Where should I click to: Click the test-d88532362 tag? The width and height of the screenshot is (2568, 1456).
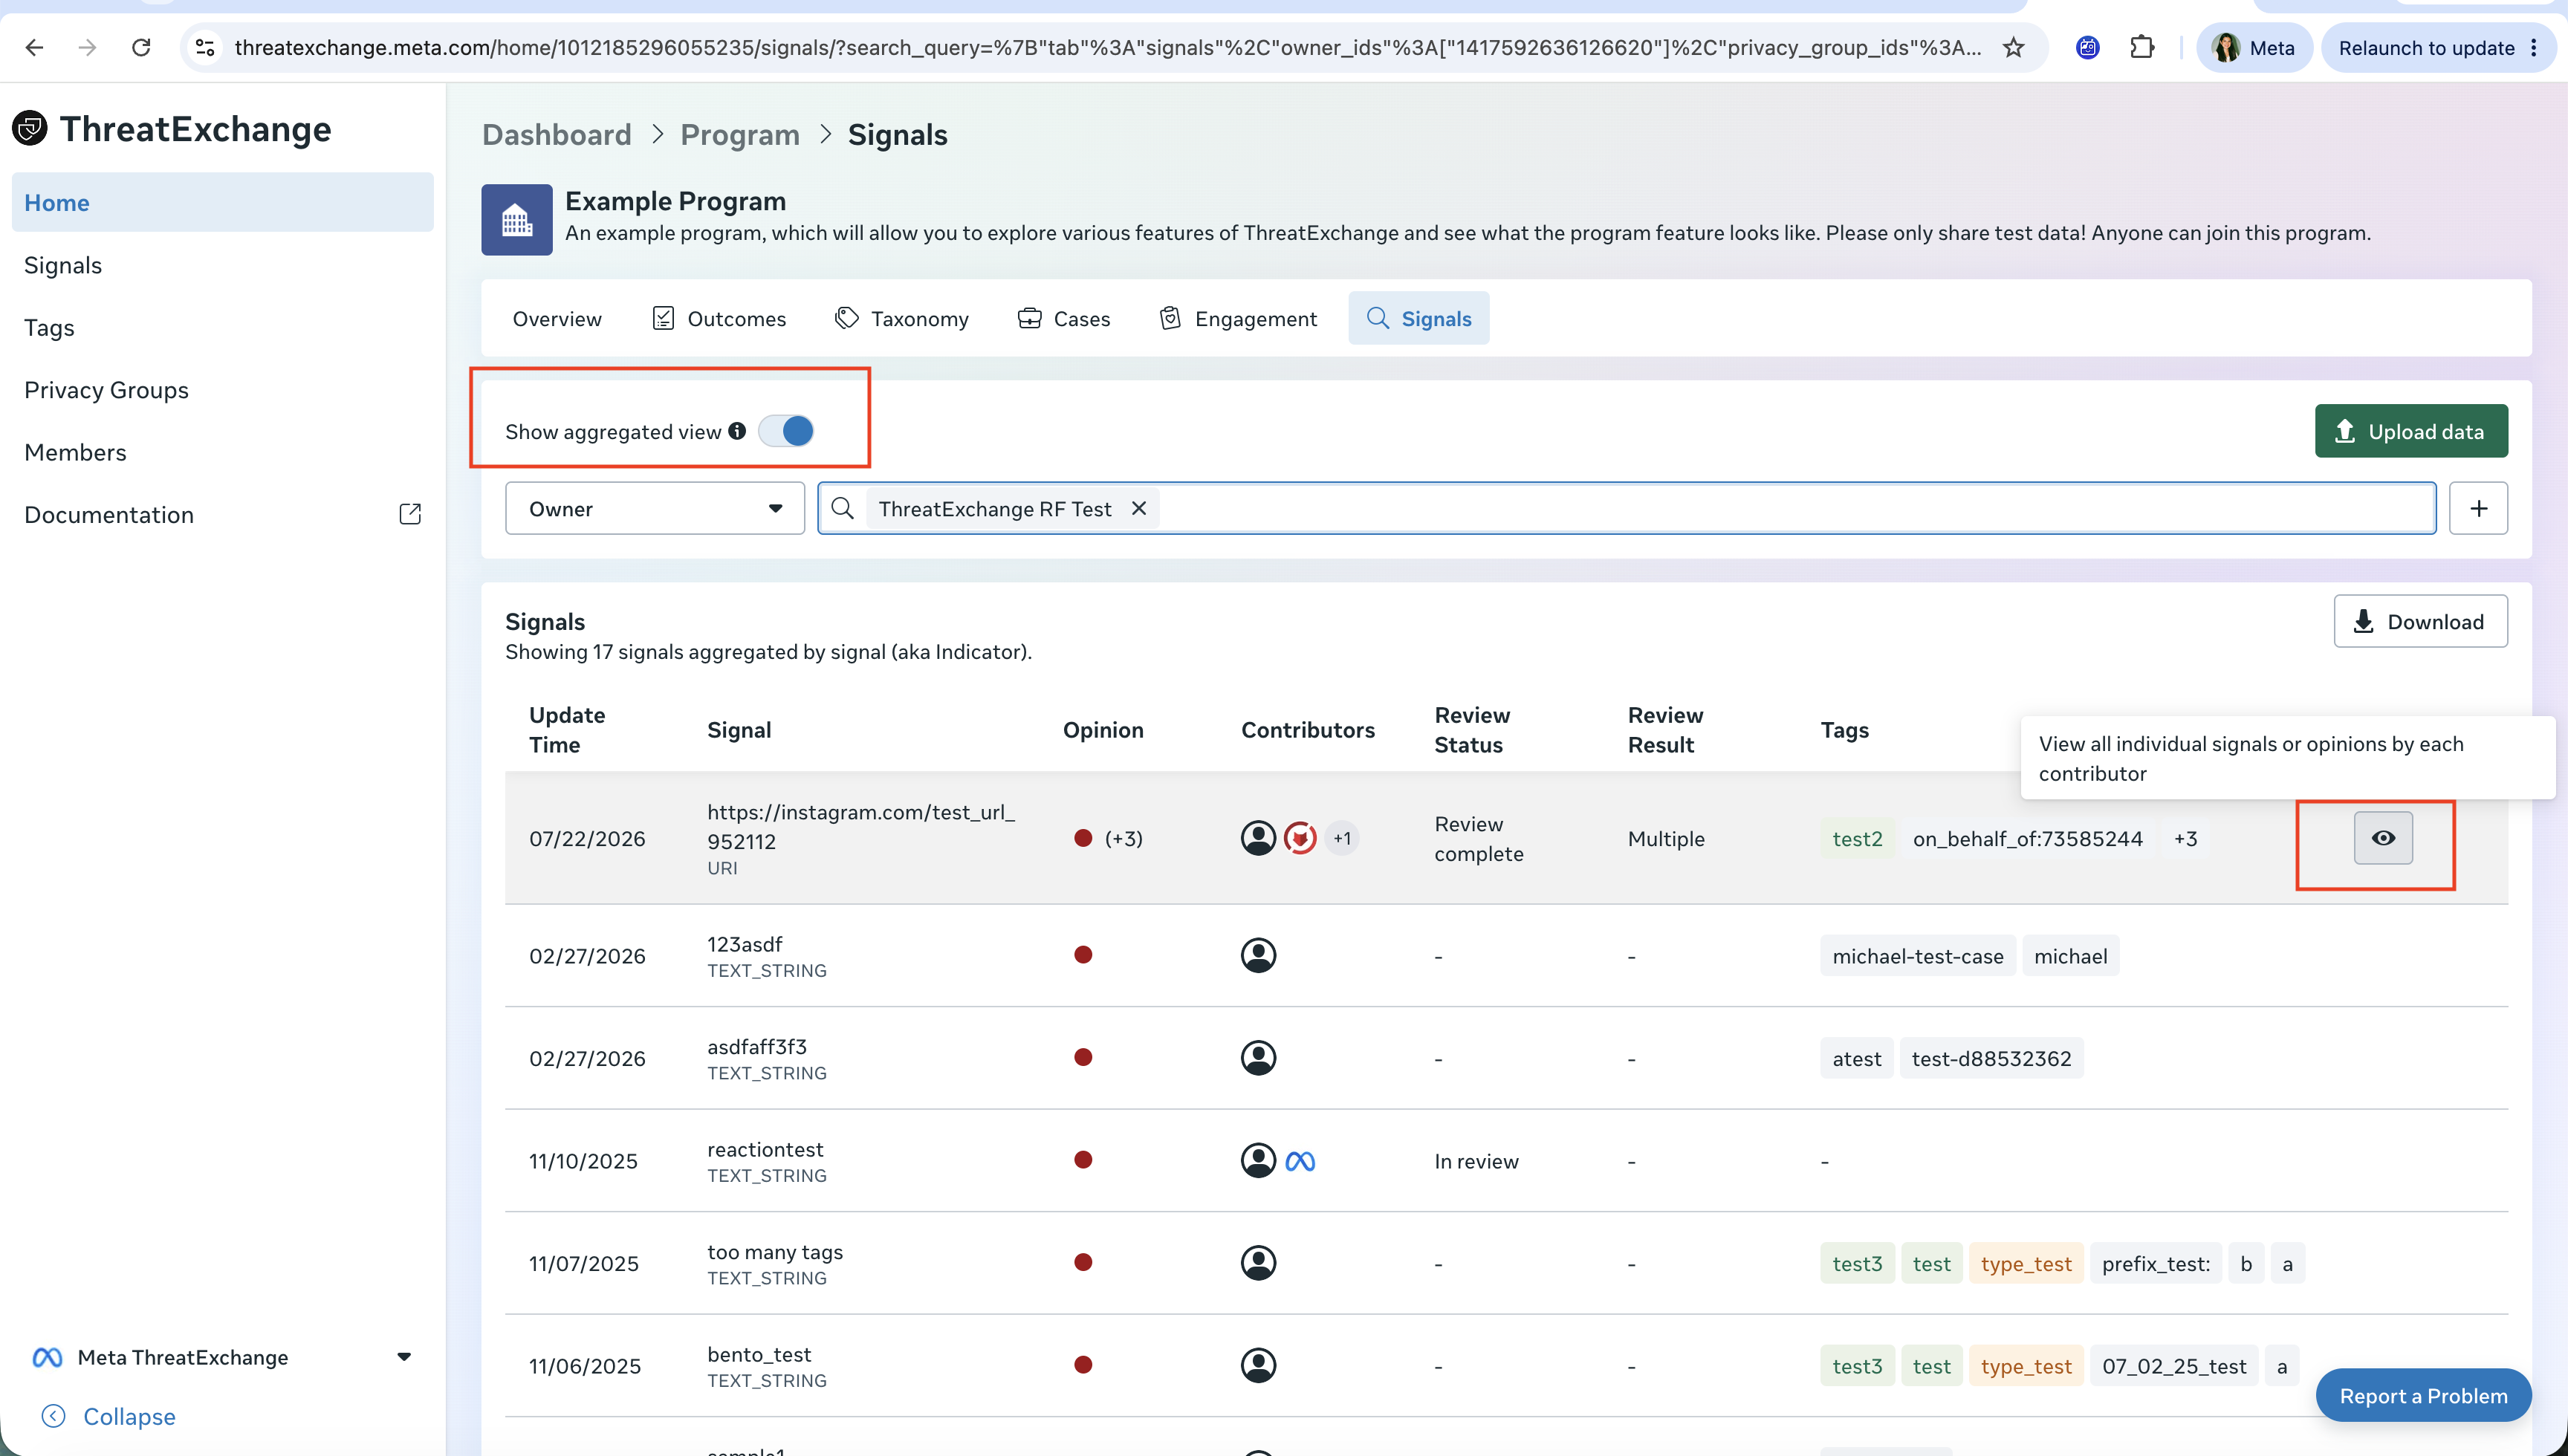1991,1058
